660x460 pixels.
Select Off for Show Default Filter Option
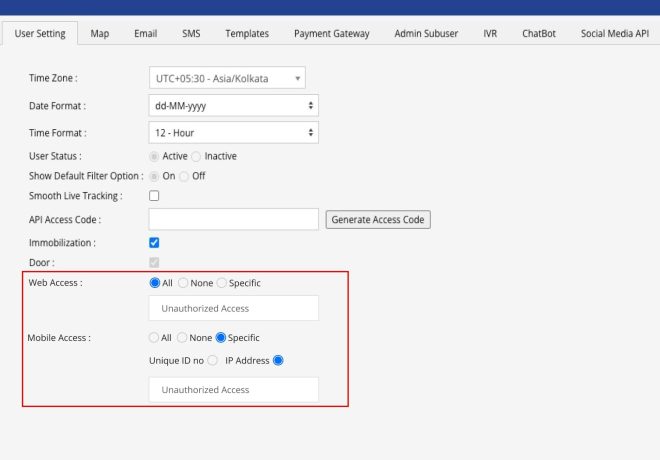point(184,176)
